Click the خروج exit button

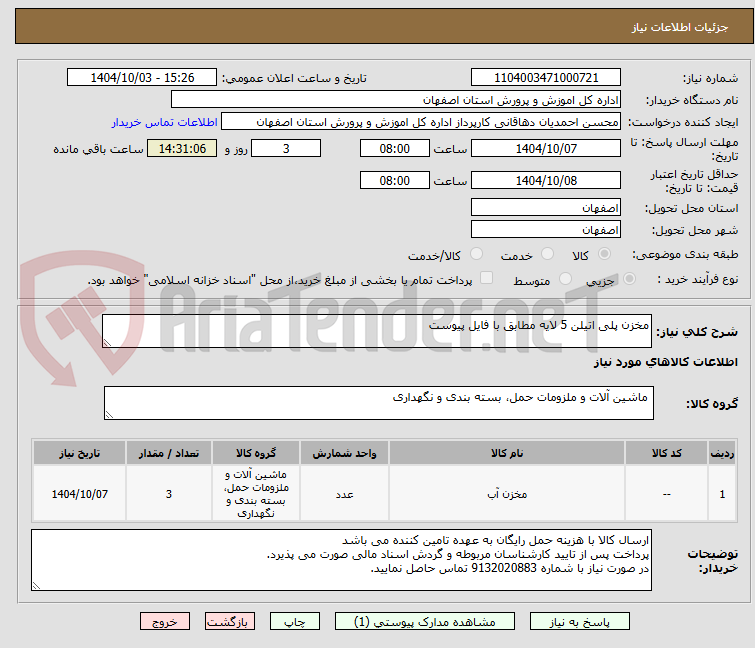165,622
